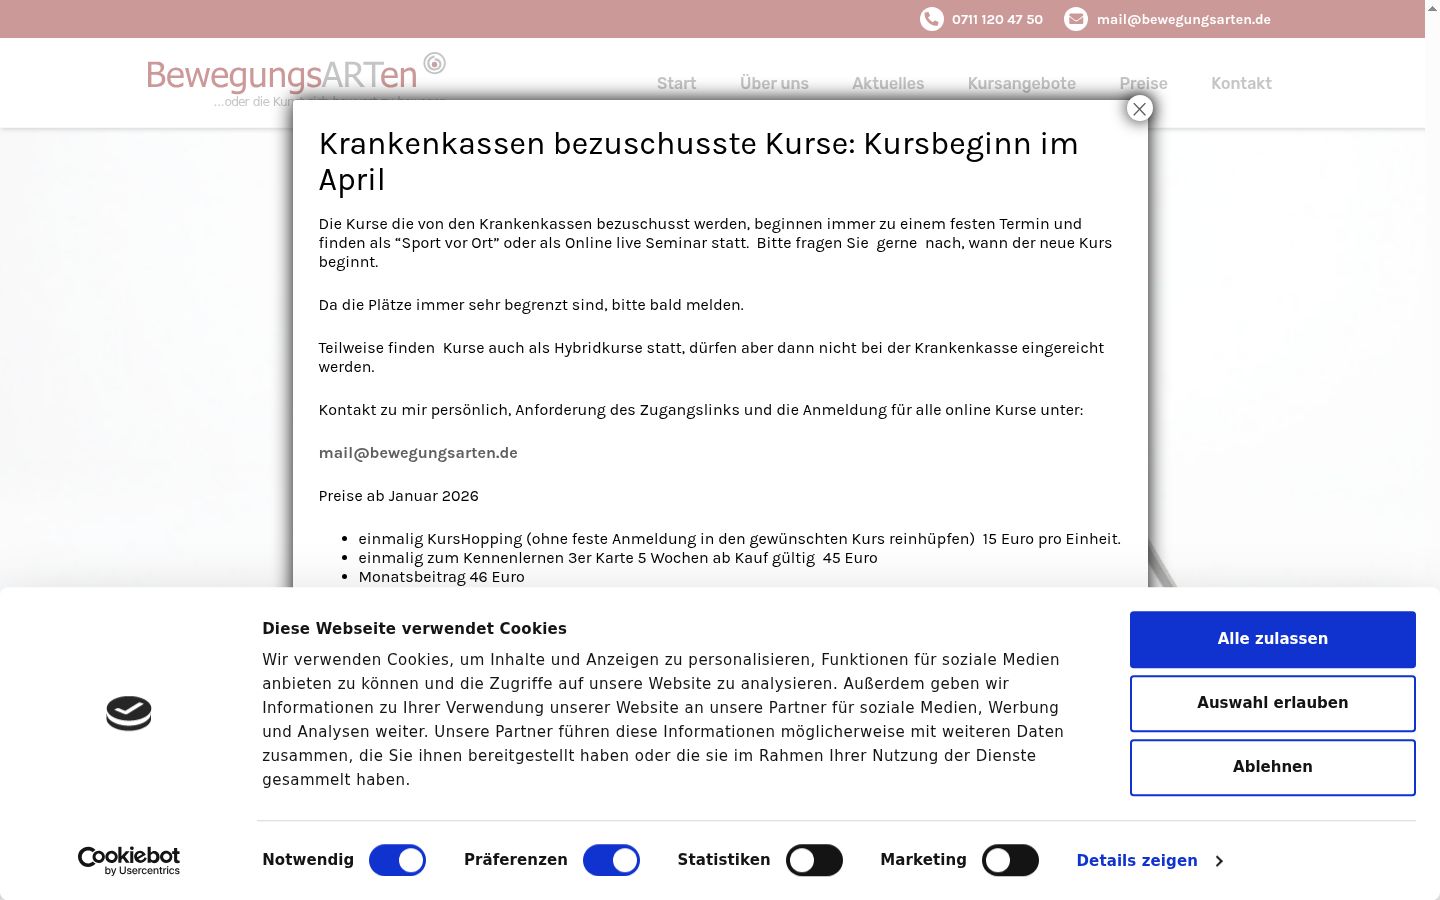Go to the Aktuelles menu item
Viewport: 1440px width, 900px height.
888,83
